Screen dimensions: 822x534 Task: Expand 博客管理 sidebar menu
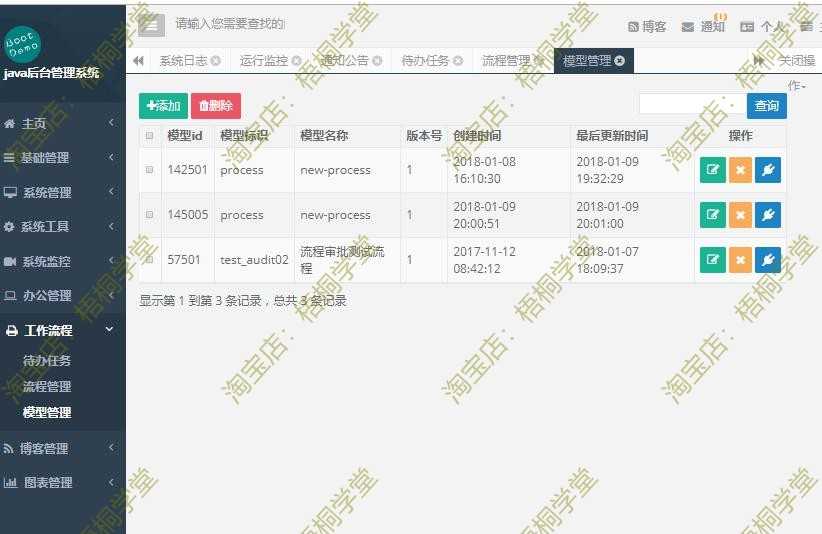62,449
